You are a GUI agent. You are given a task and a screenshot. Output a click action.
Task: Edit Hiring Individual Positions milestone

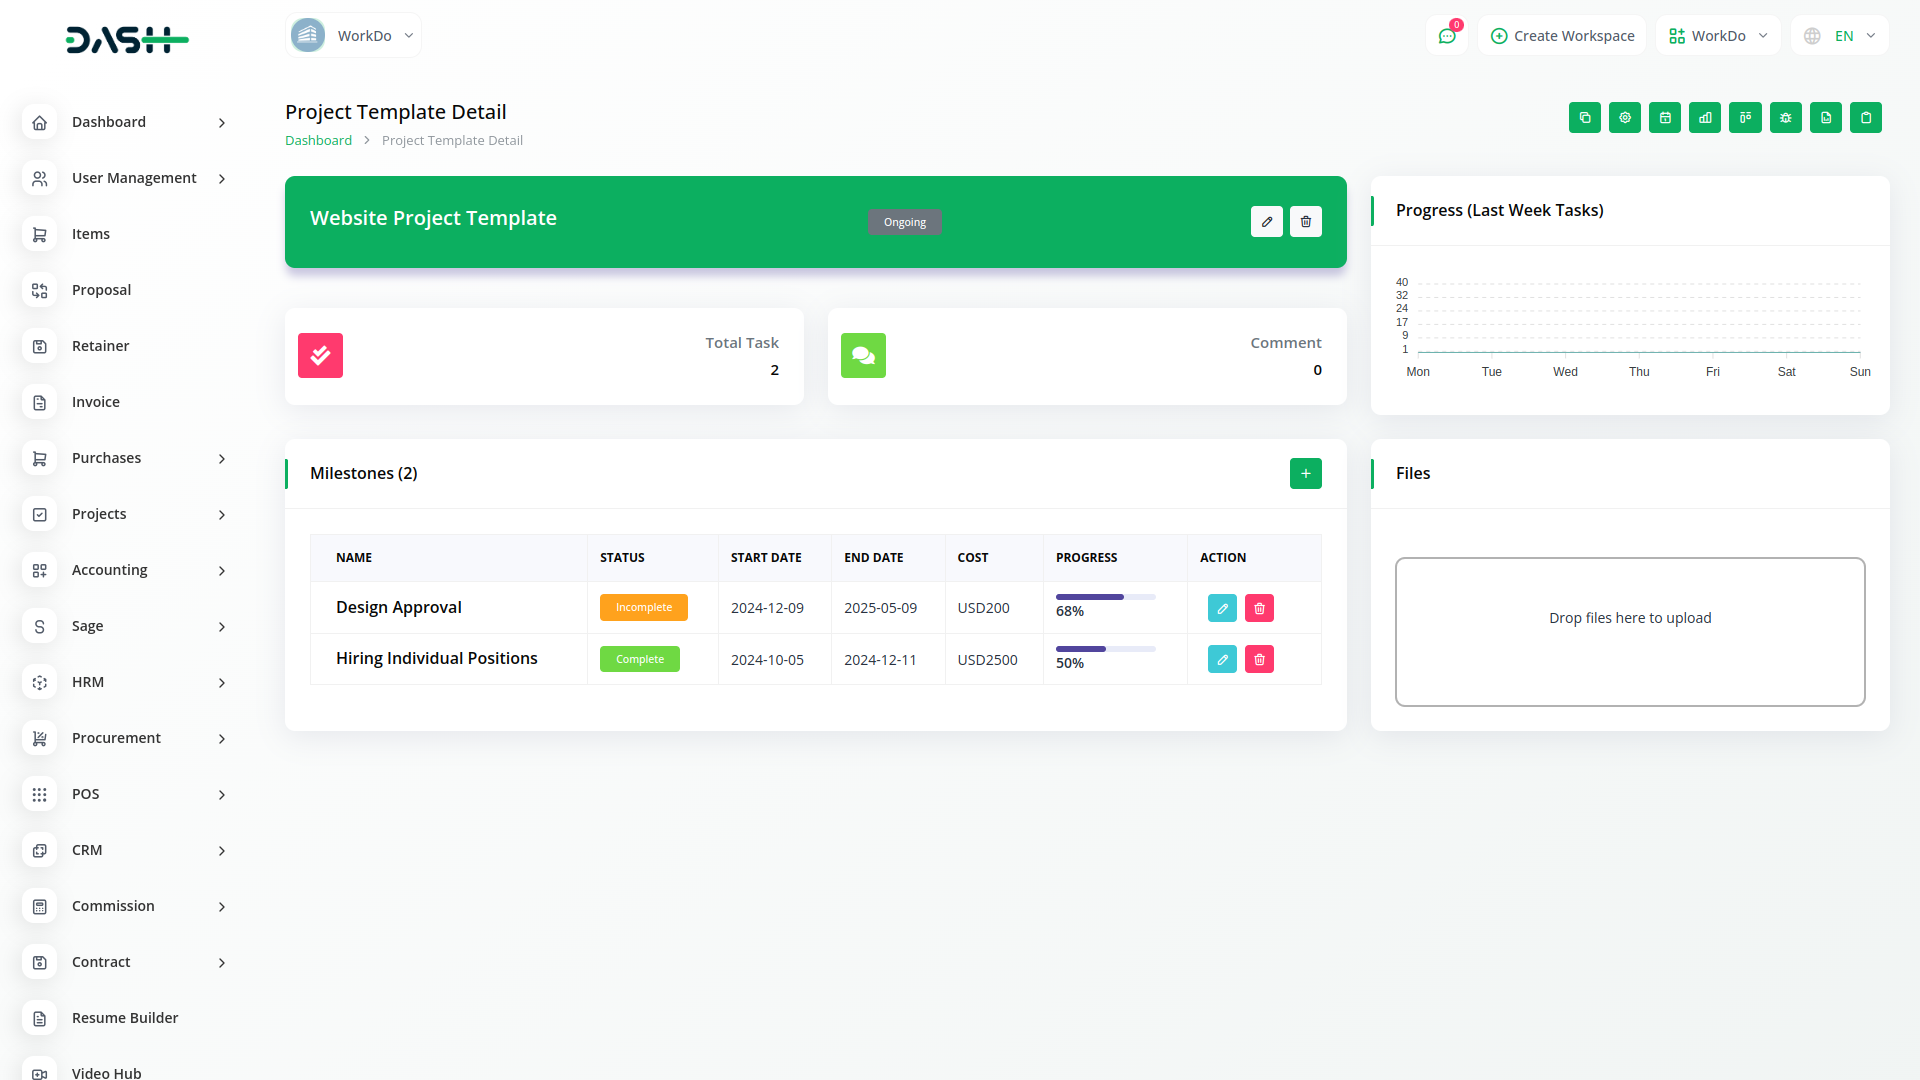pyautogui.click(x=1222, y=660)
